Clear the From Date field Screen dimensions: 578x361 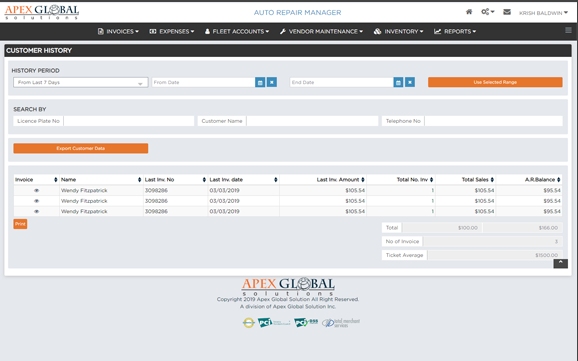click(272, 82)
